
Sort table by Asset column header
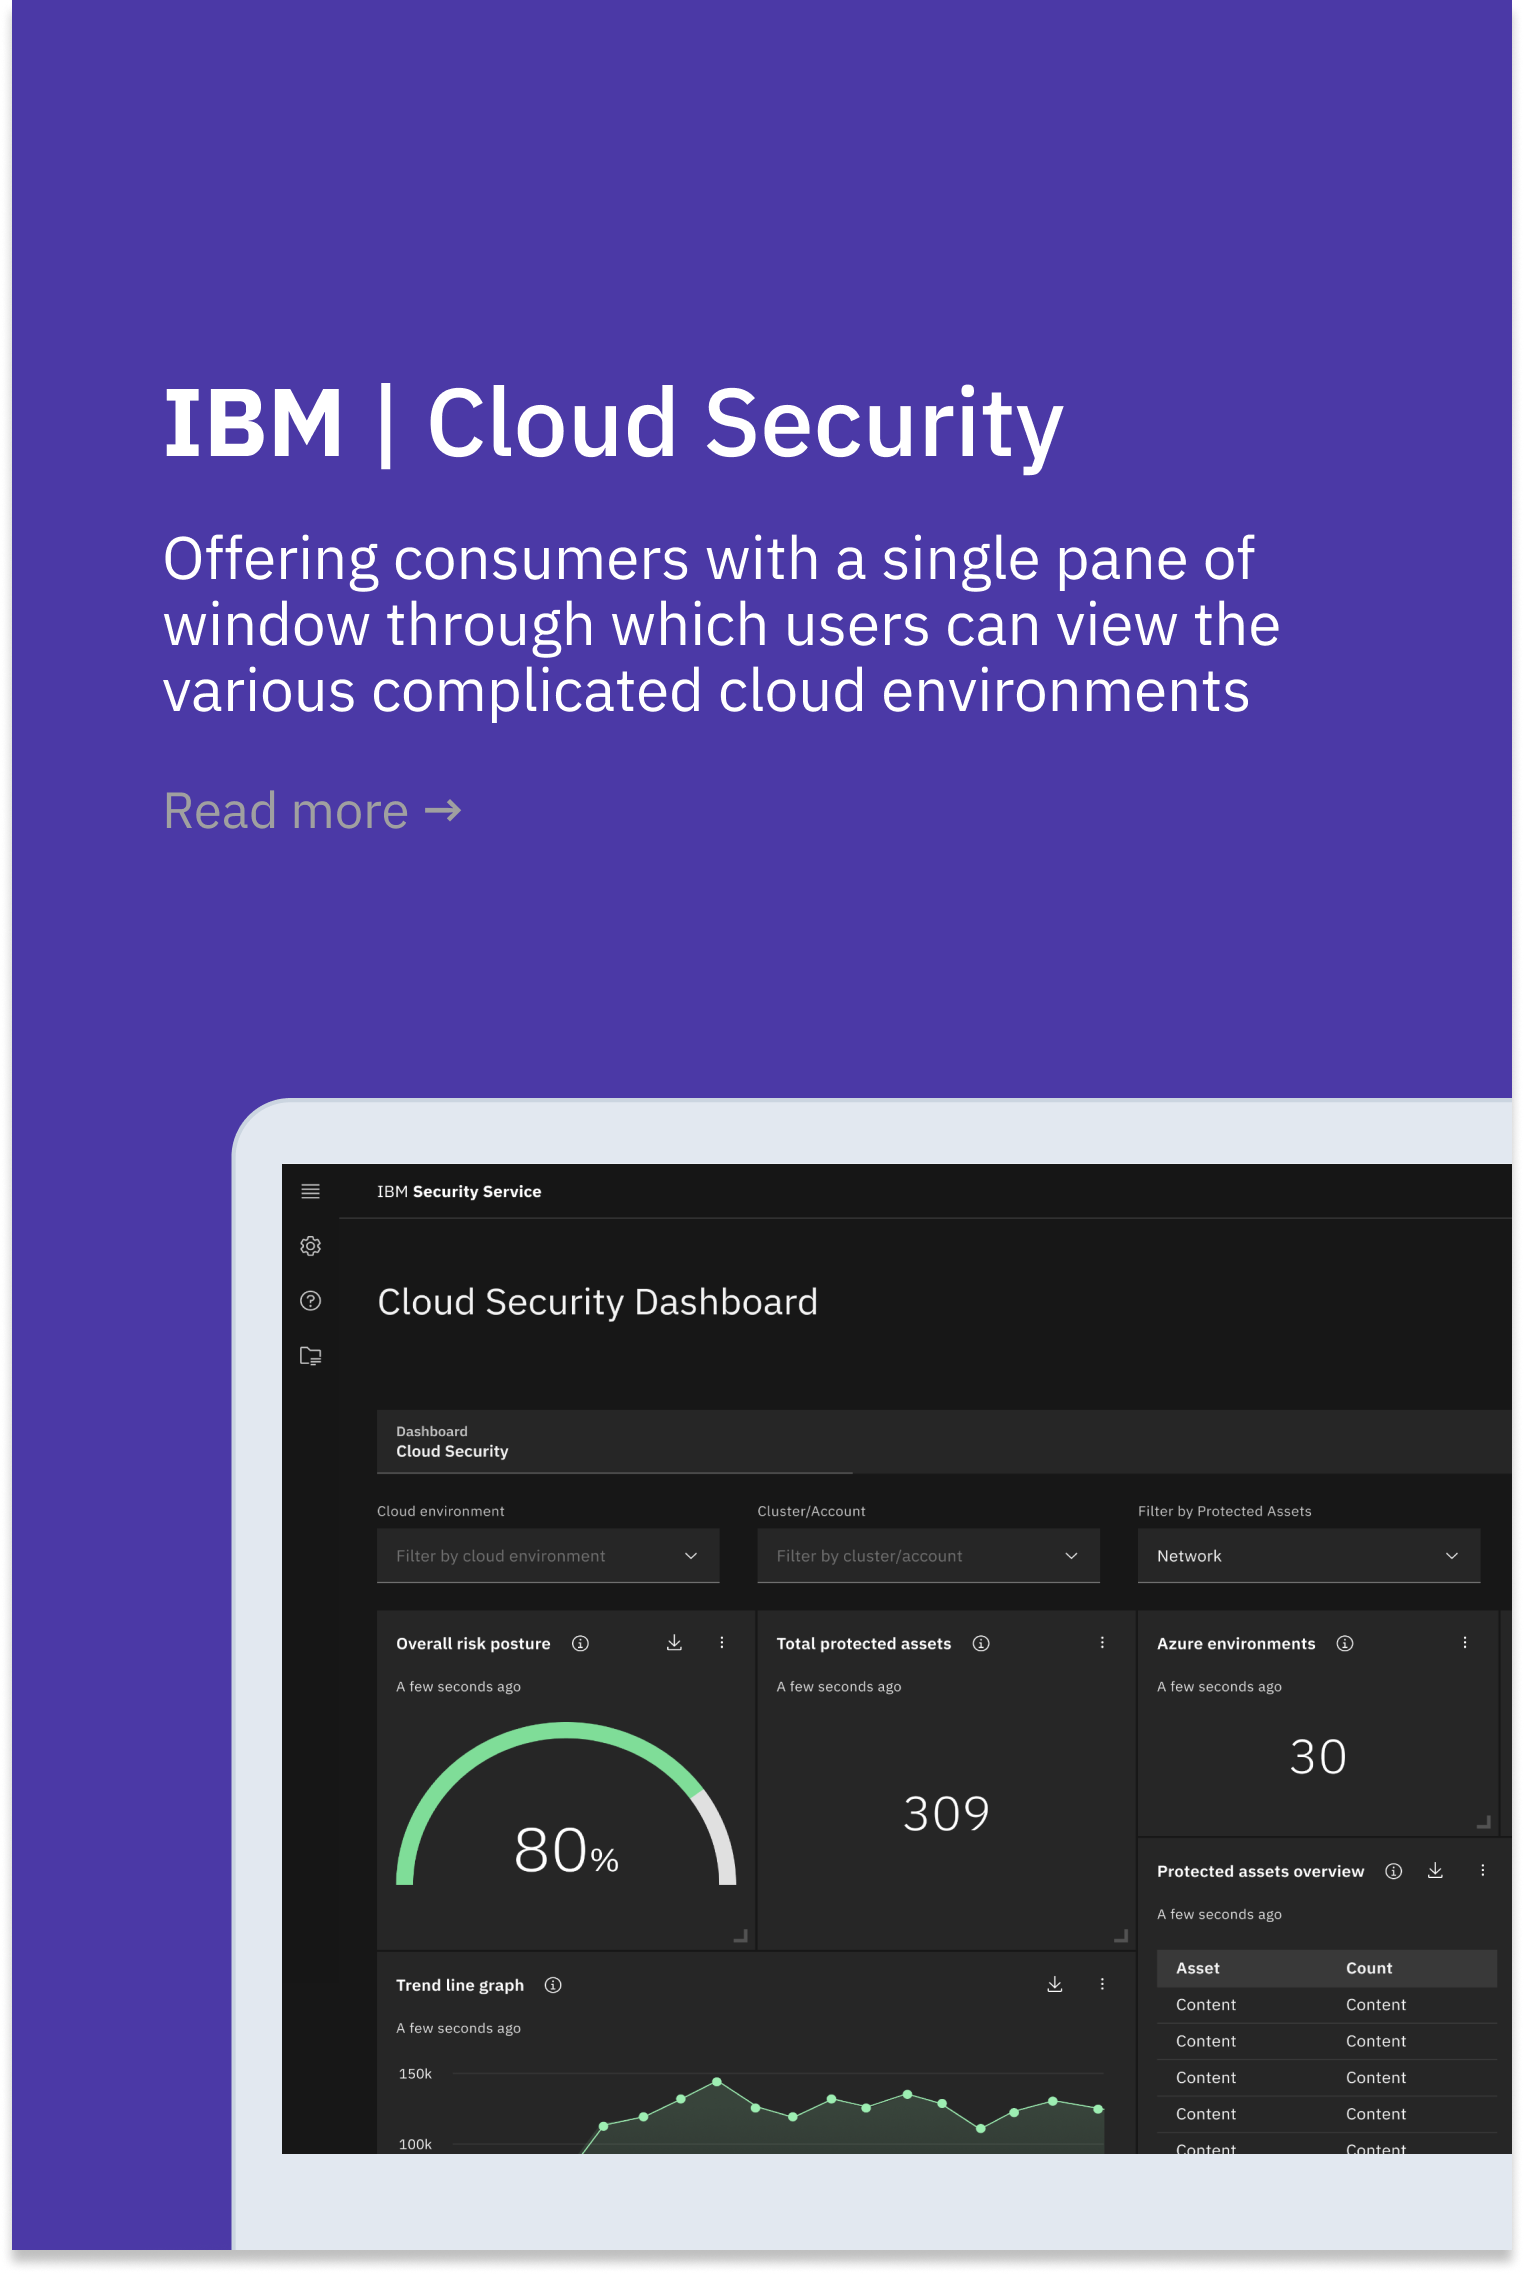(1198, 1968)
